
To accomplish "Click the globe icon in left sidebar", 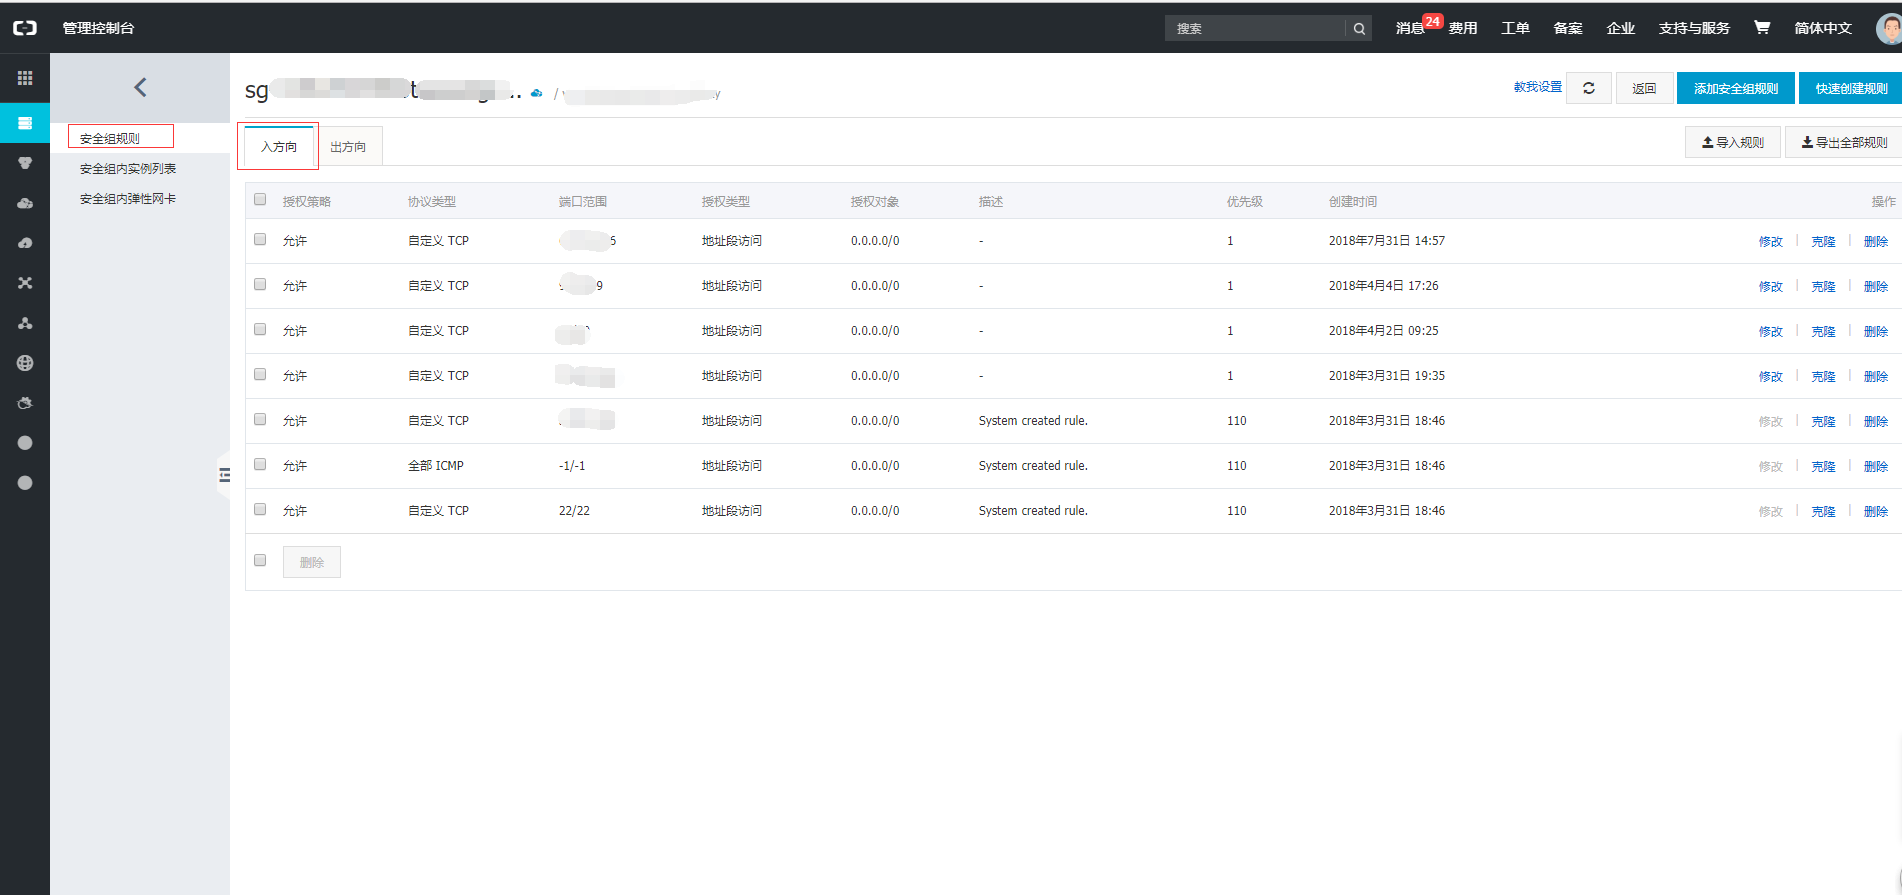I will click(25, 363).
